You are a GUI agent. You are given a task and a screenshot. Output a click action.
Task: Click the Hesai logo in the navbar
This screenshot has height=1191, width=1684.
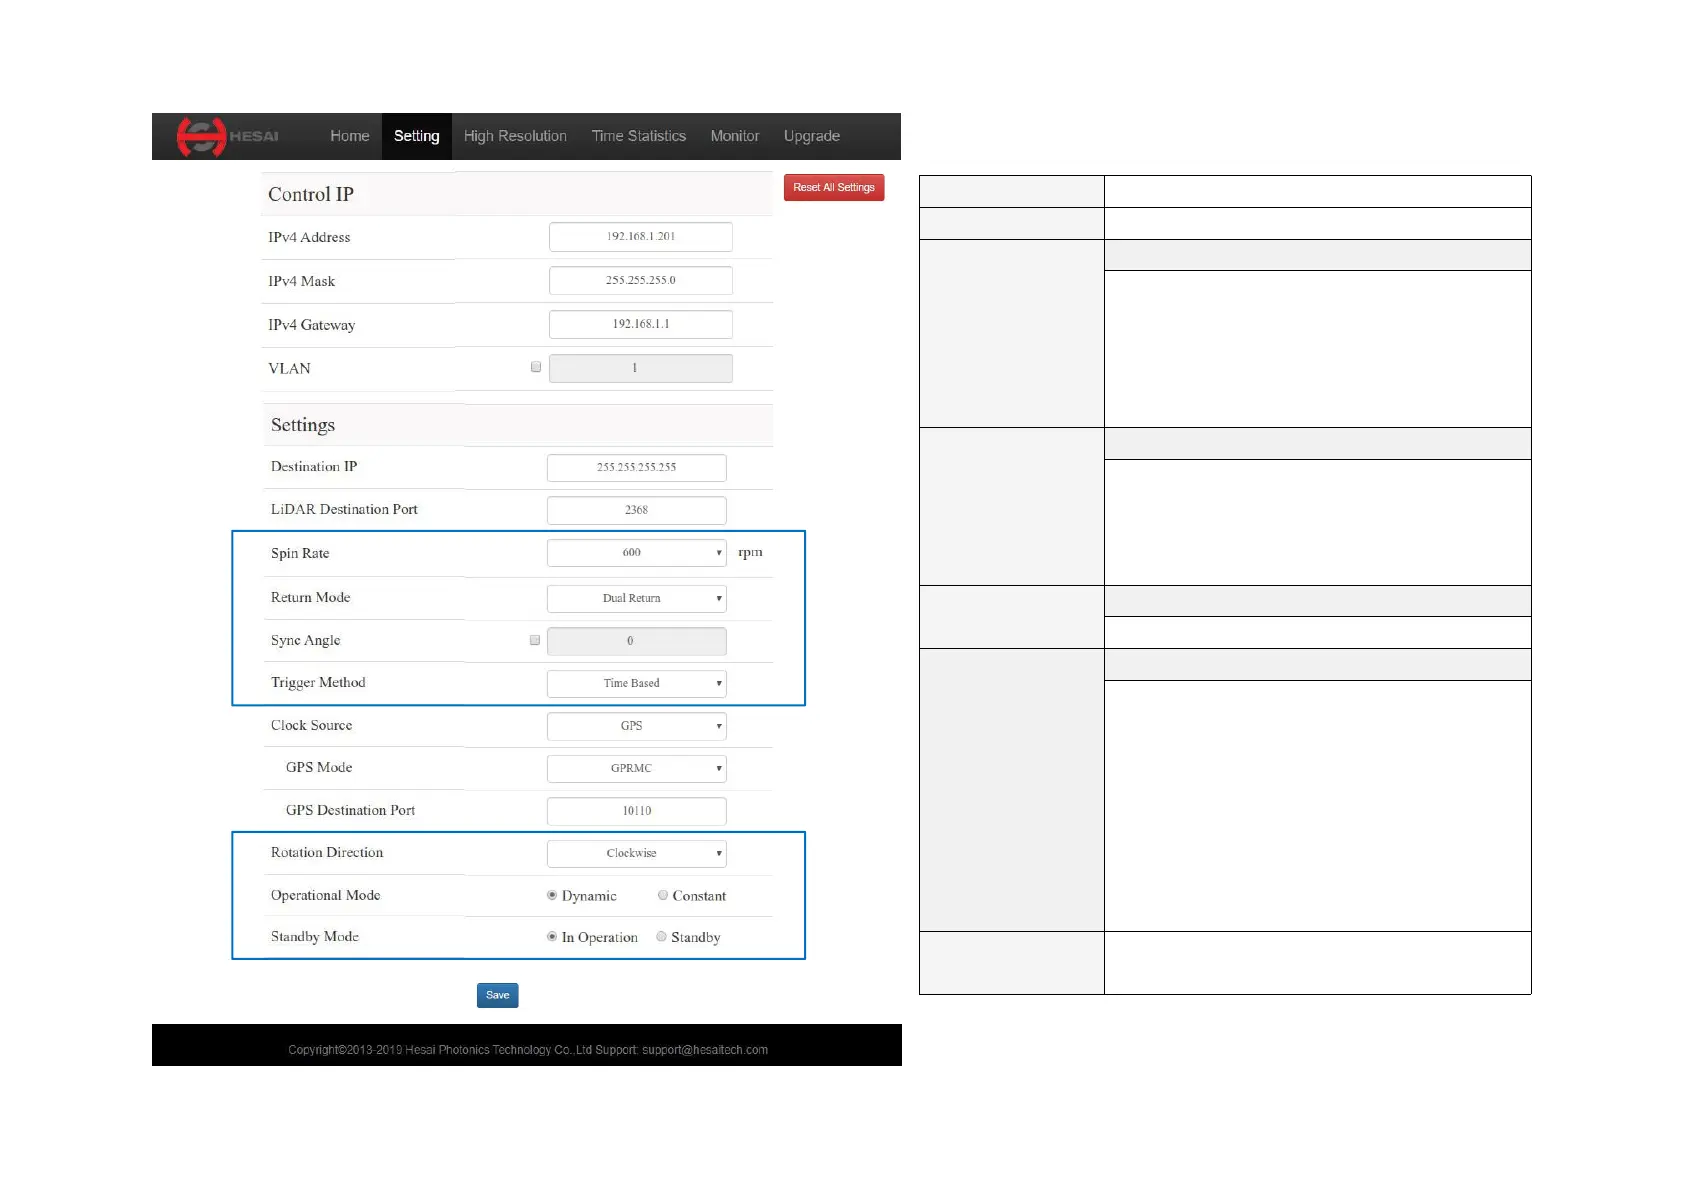[228, 137]
